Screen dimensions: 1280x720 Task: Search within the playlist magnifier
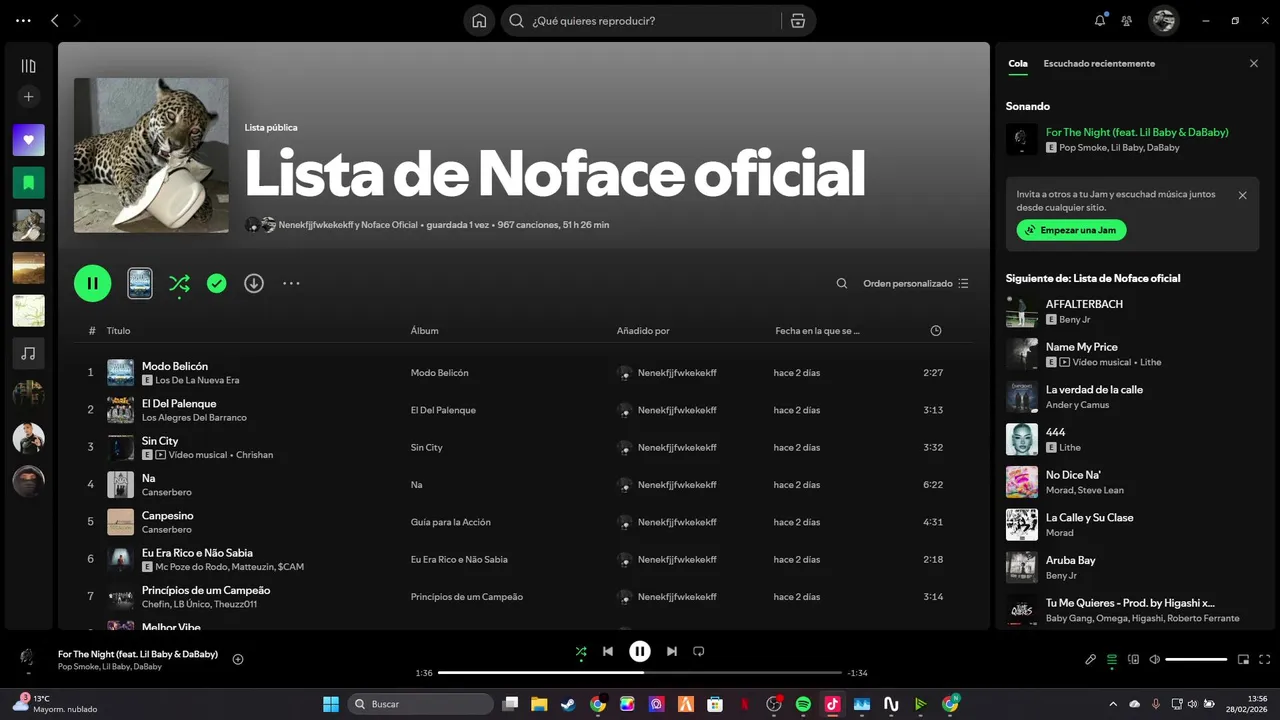point(842,284)
